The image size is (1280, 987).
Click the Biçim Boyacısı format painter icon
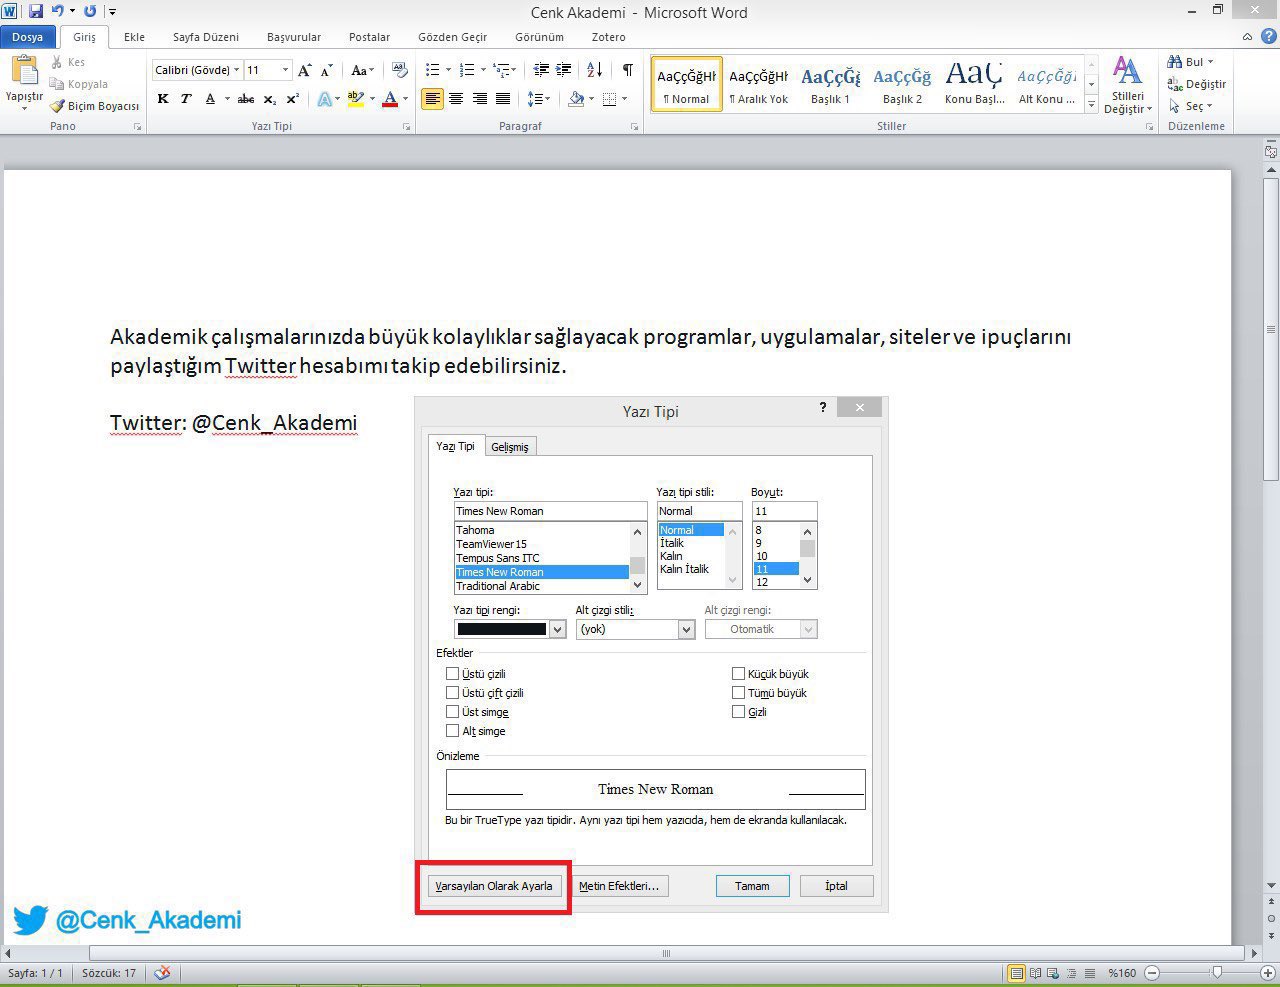(58, 106)
